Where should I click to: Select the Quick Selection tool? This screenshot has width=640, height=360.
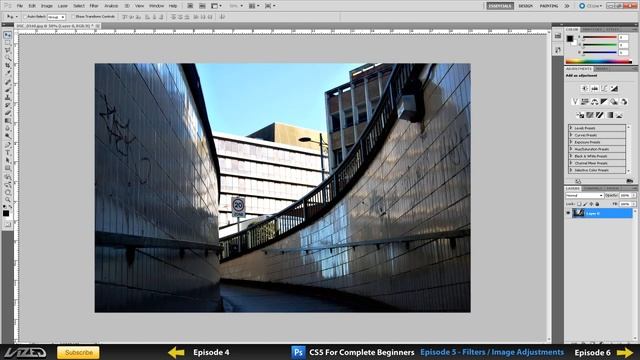8,58
